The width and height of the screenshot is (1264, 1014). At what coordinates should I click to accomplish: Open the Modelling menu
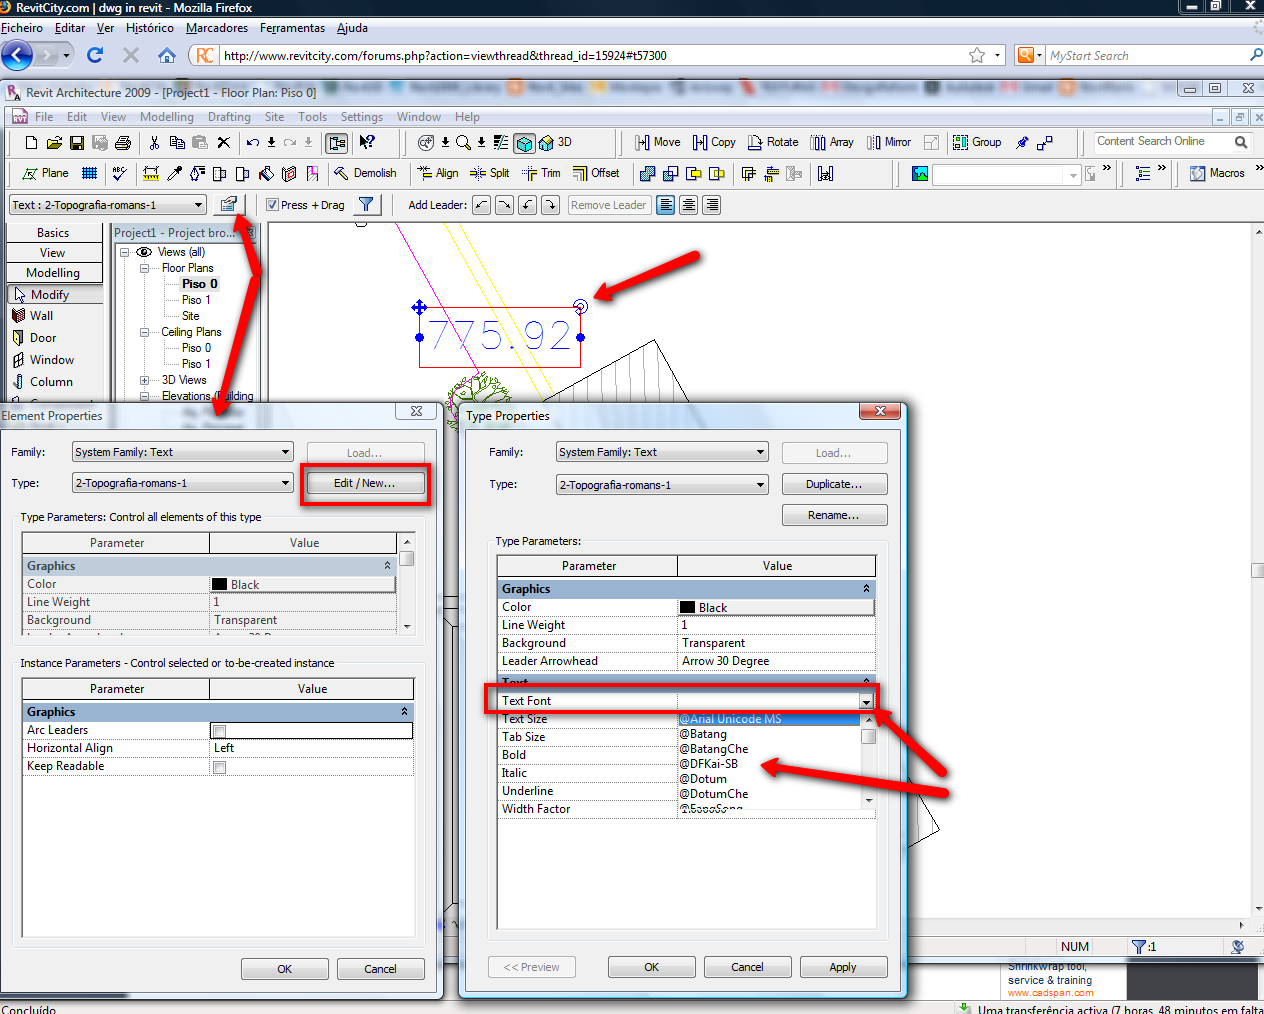pos(167,116)
